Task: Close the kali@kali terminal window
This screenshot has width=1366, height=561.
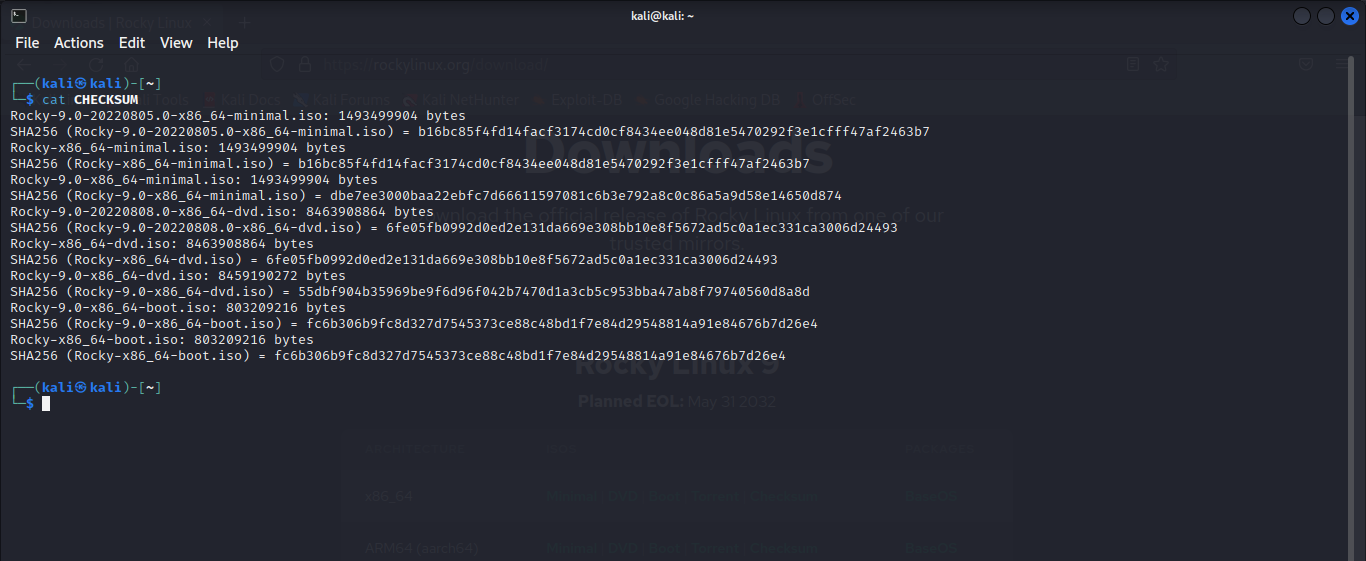Action: click(x=1348, y=16)
